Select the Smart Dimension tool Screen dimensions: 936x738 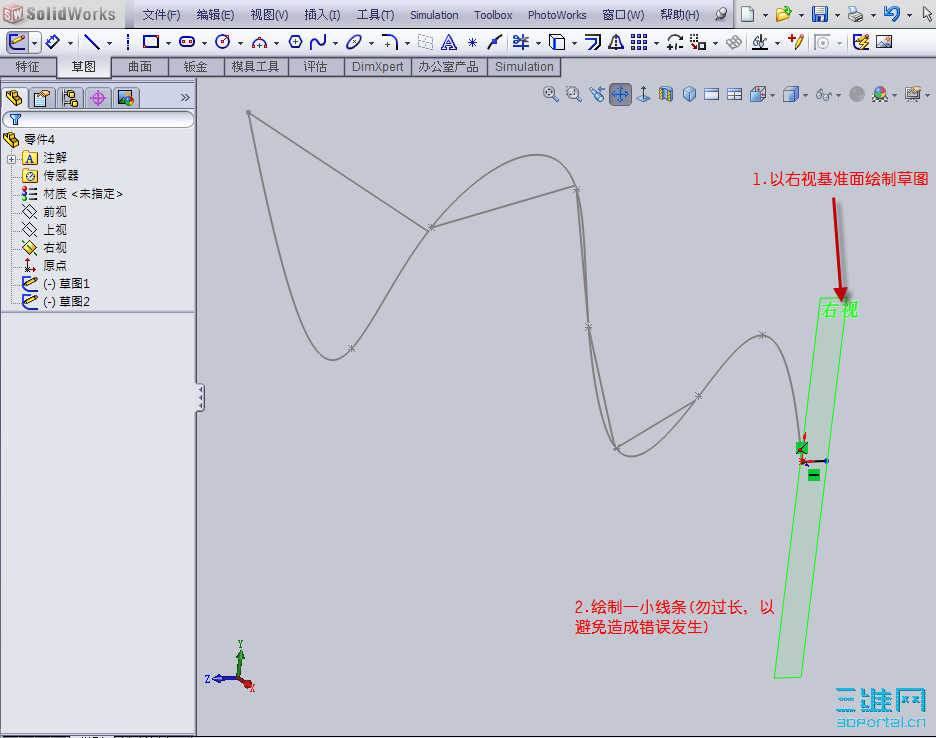coord(53,42)
